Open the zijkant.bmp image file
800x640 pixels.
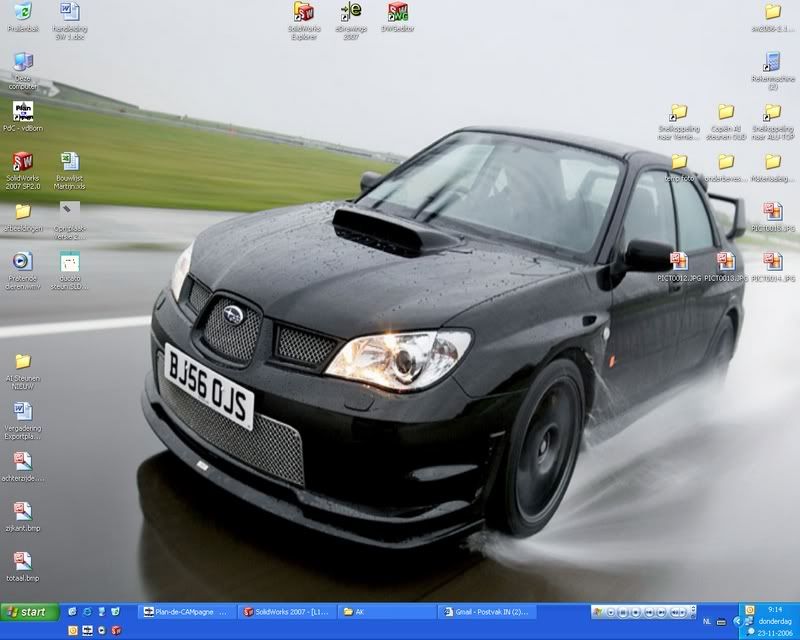tap(22, 517)
